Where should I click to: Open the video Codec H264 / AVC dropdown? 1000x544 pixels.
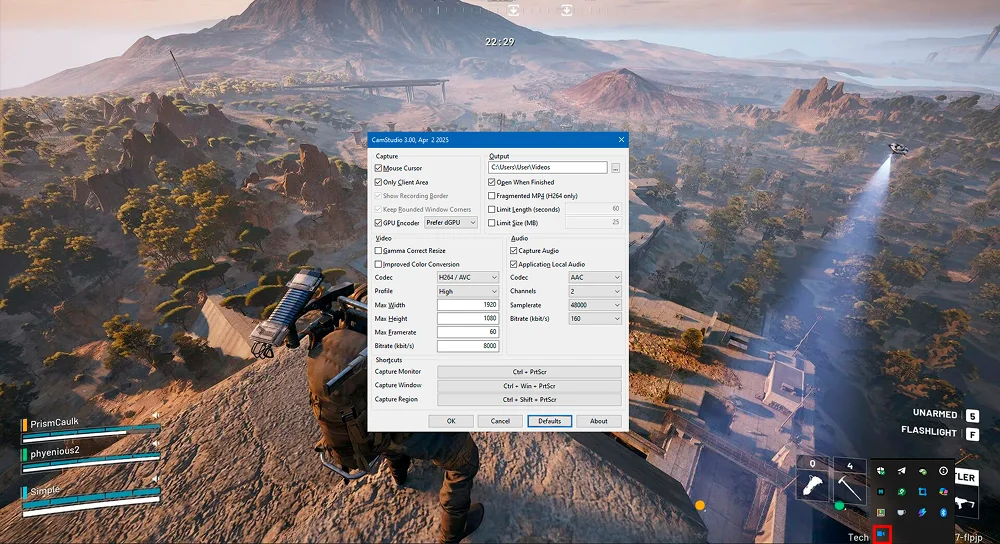[468, 277]
